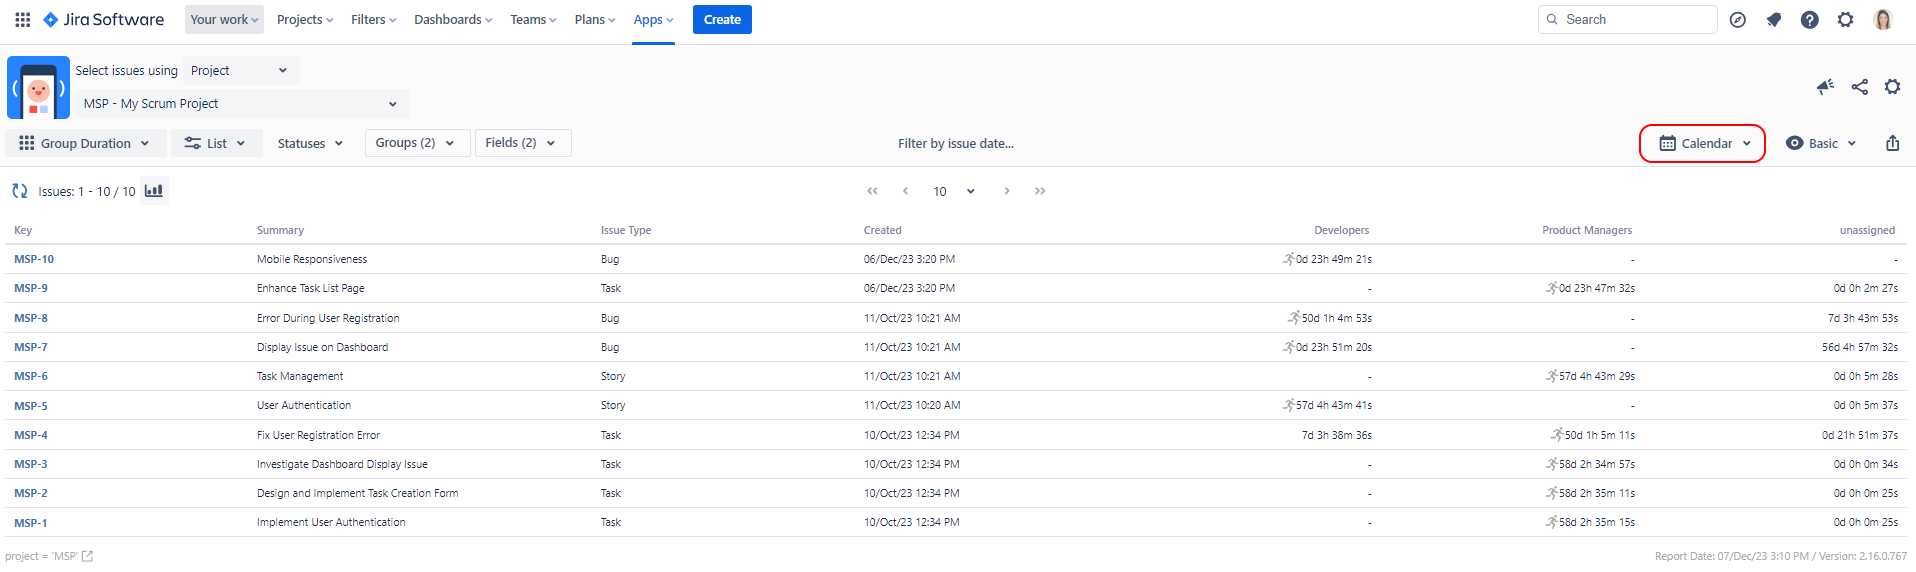The height and width of the screenshot is (572, 1916).
Task: Open the announcements megaphone icon
Action: click(1825, 87)
